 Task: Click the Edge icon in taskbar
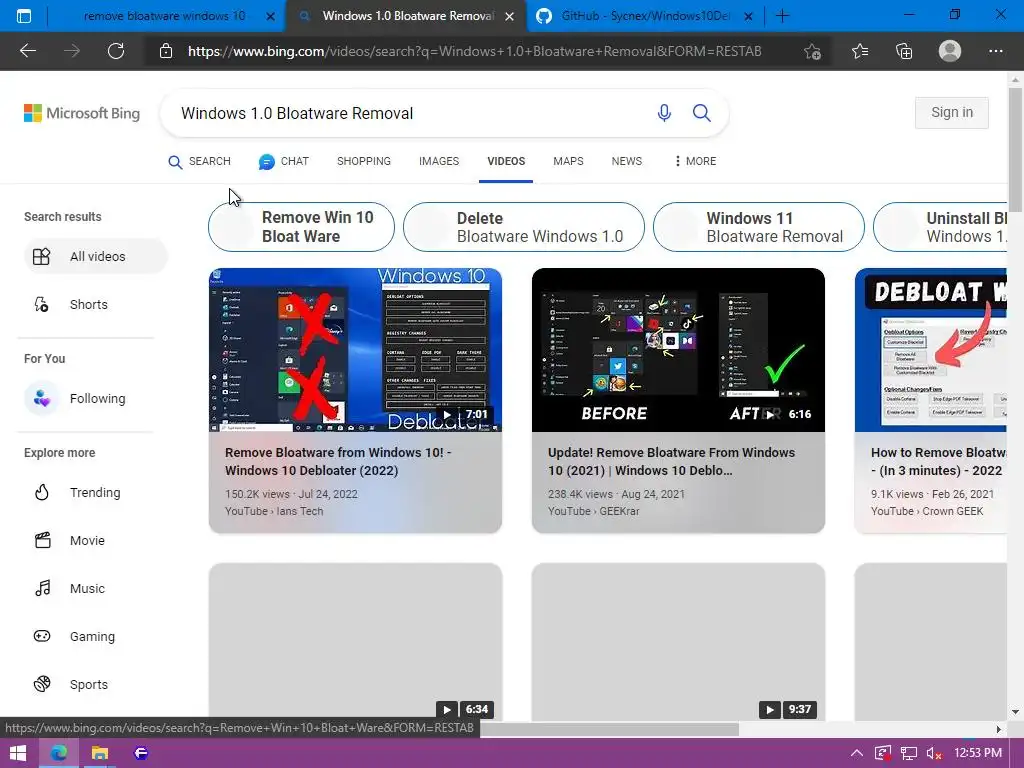pos(59,753)
